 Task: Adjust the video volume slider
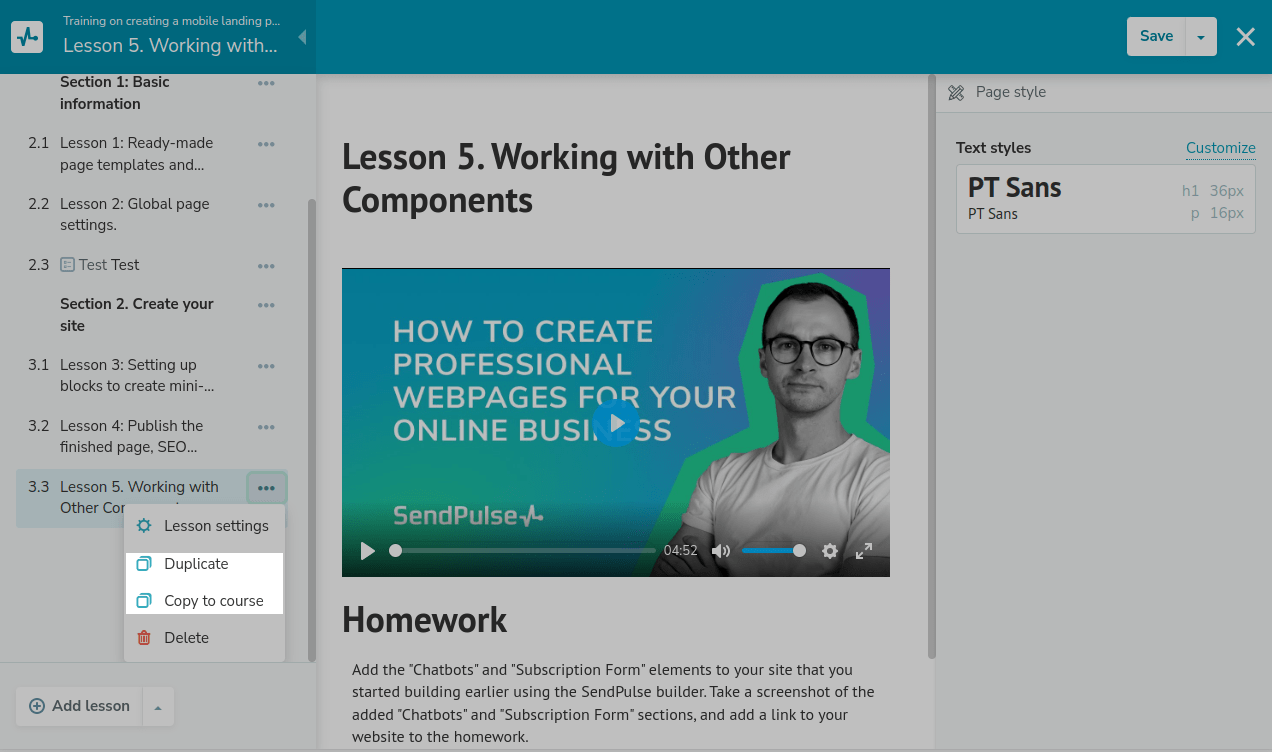pos(772,551)
